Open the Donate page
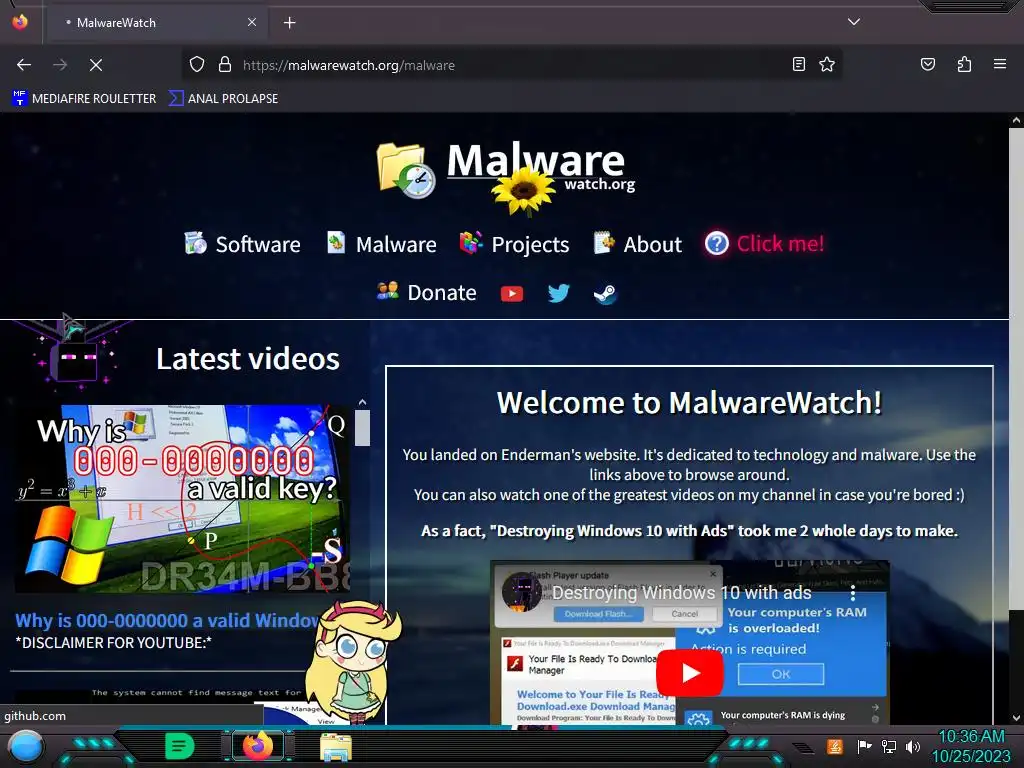The image size is (1024, 768). click(426, 292)
